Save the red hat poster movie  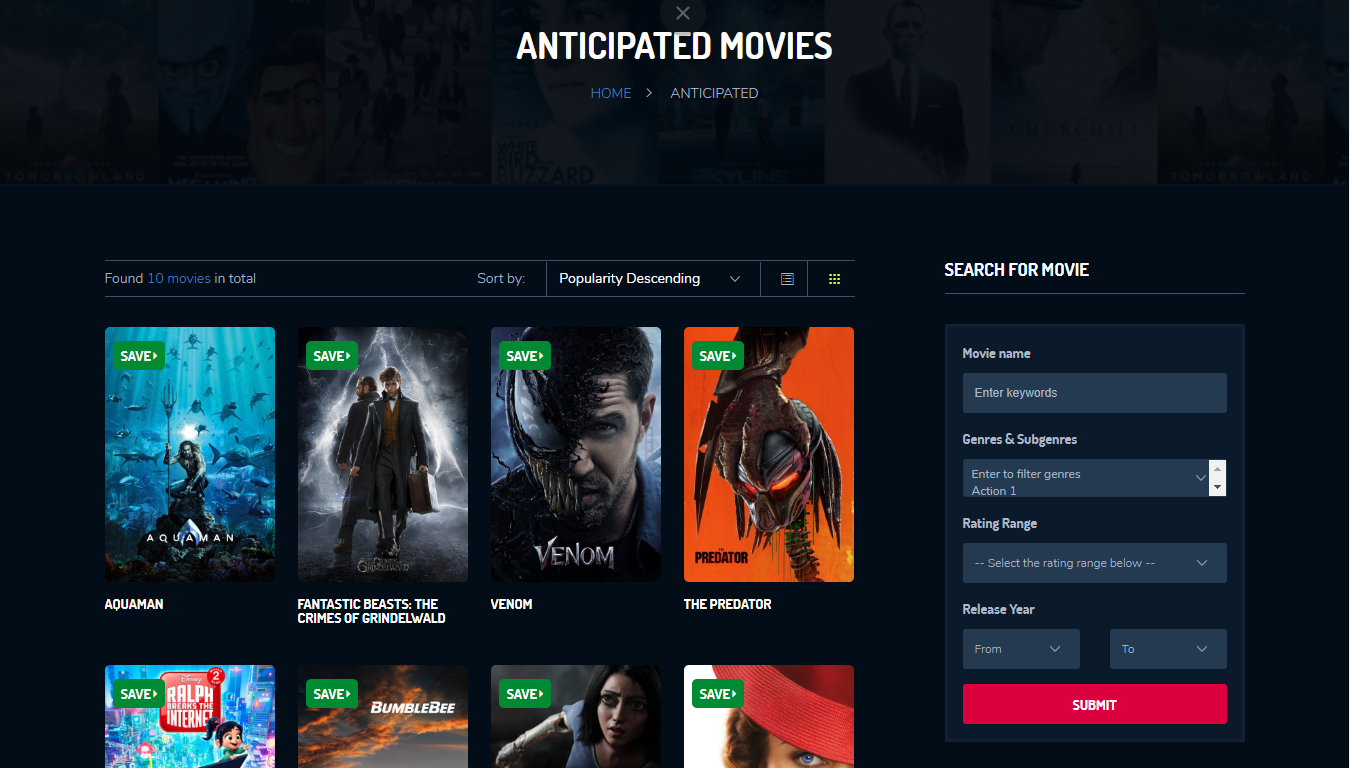(717, 694)
